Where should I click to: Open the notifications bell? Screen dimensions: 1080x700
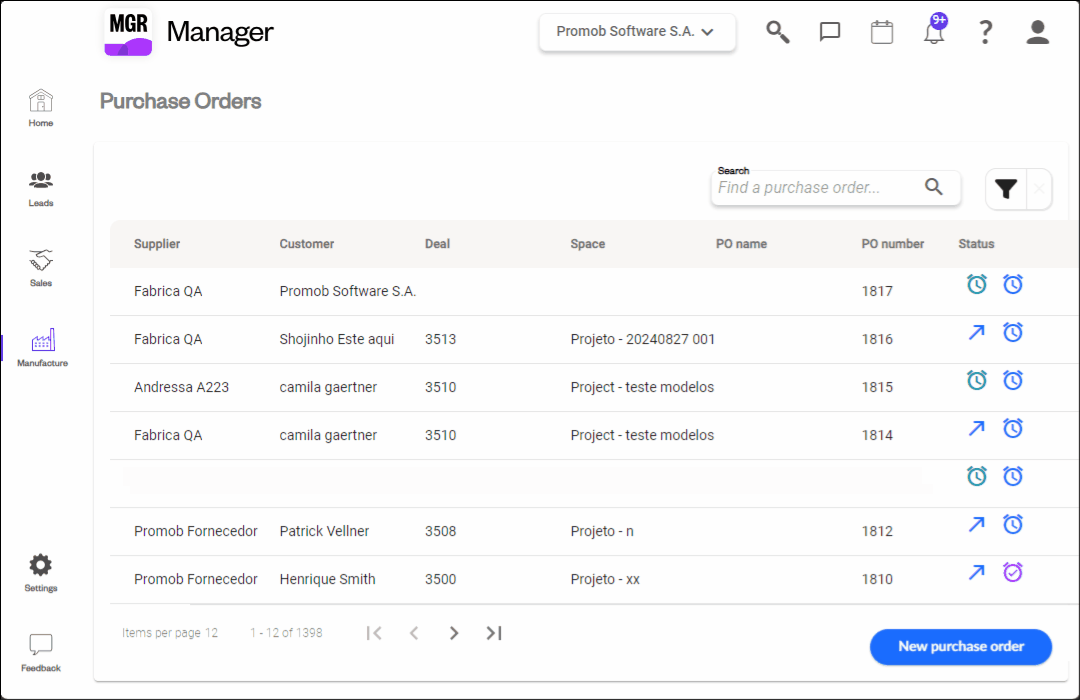(935, 30)
